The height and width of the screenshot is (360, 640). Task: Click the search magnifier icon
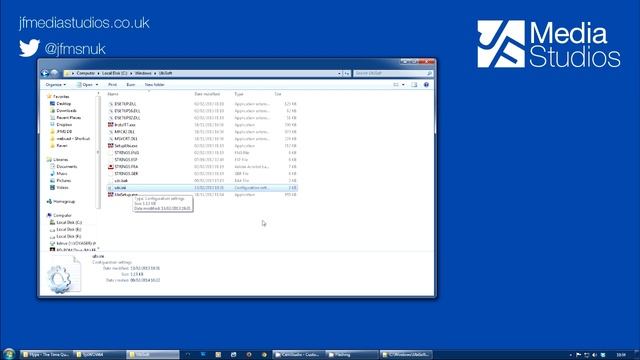pos(429,73)
